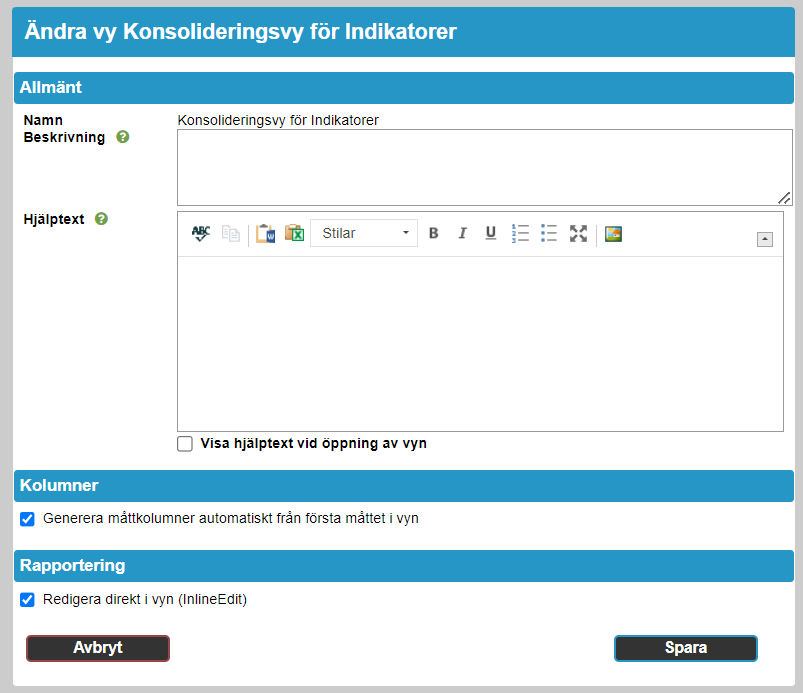803x693 pixels.
Task: Open the Stilar styles dropdown
Action: [x=364, y=233]
